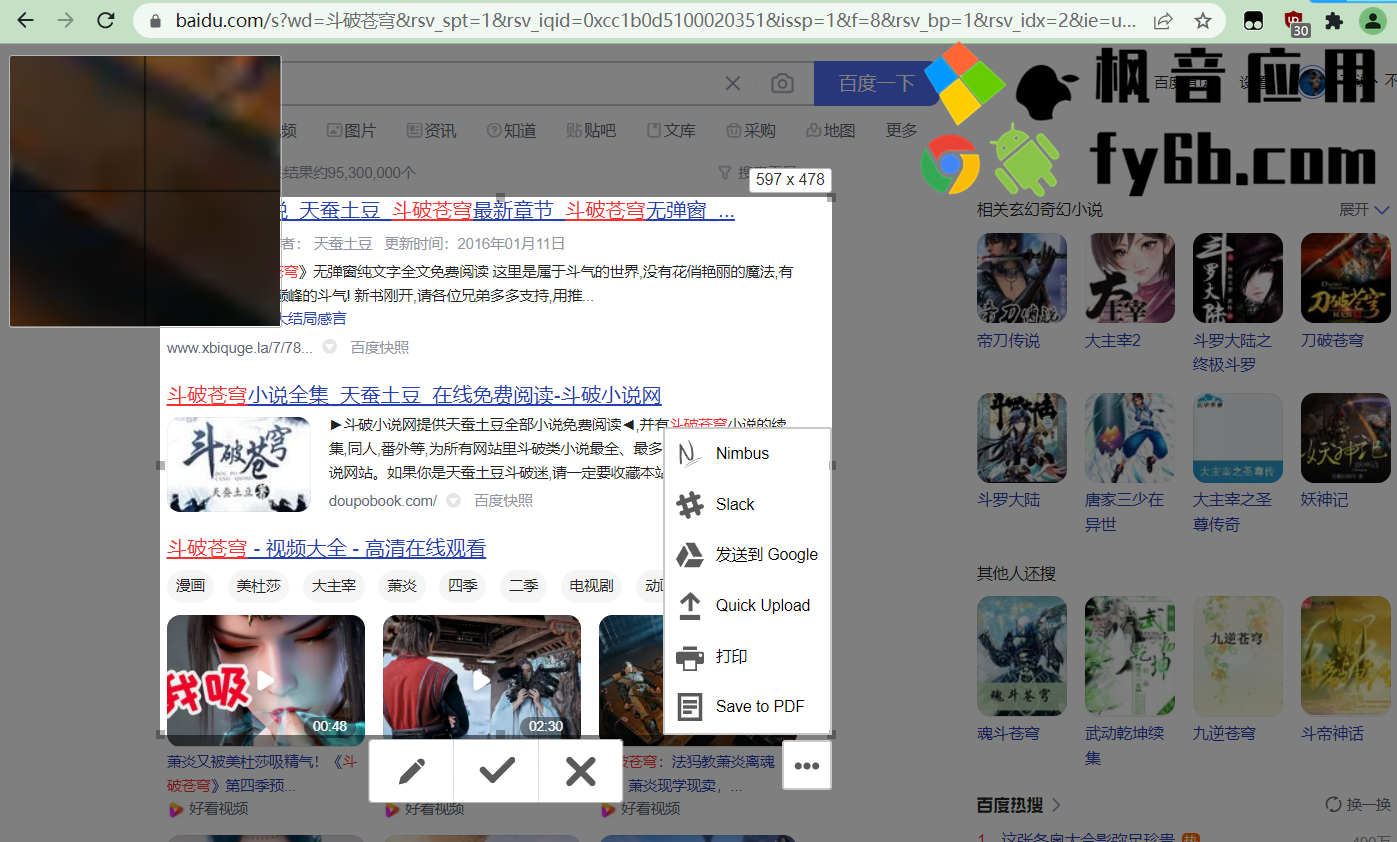Viewport: 1397px width, 842px height.
Task: Clear the Baidu search box with X
Action: (733, 83)
